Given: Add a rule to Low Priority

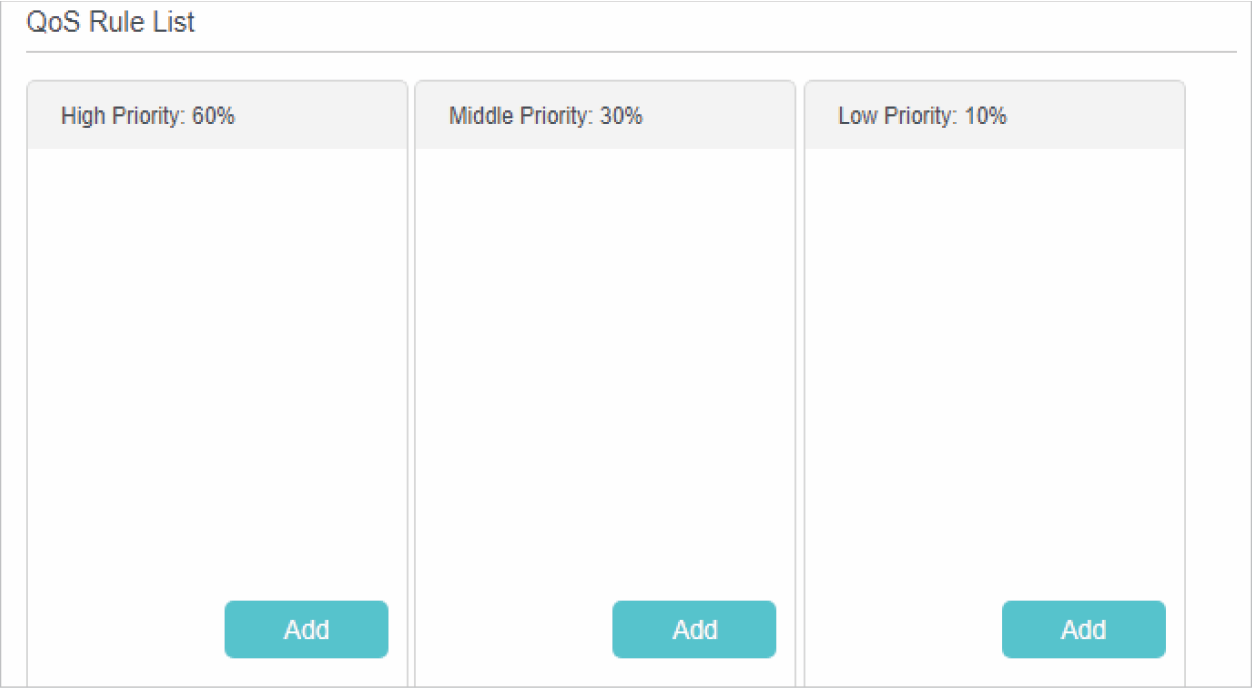Looking at the screenshot, I should pyautogui.click(x=1083, y=629).
